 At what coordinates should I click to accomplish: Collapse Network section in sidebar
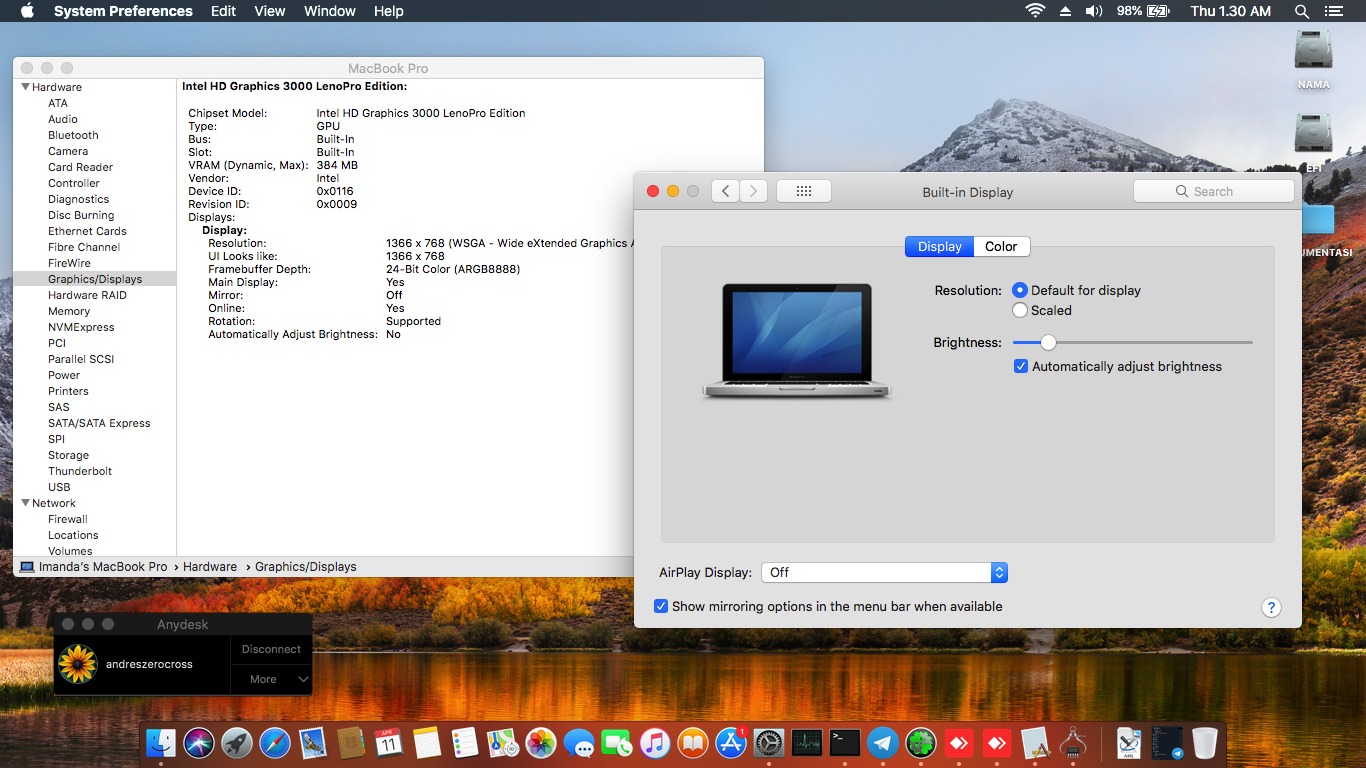point(25,503)
